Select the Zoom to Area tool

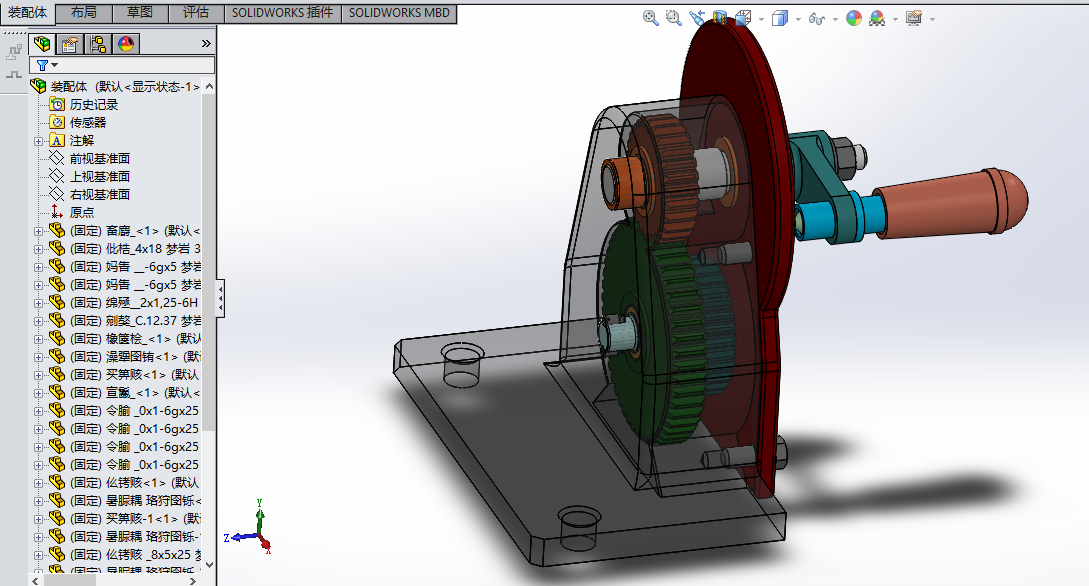(x=673, y=18)
